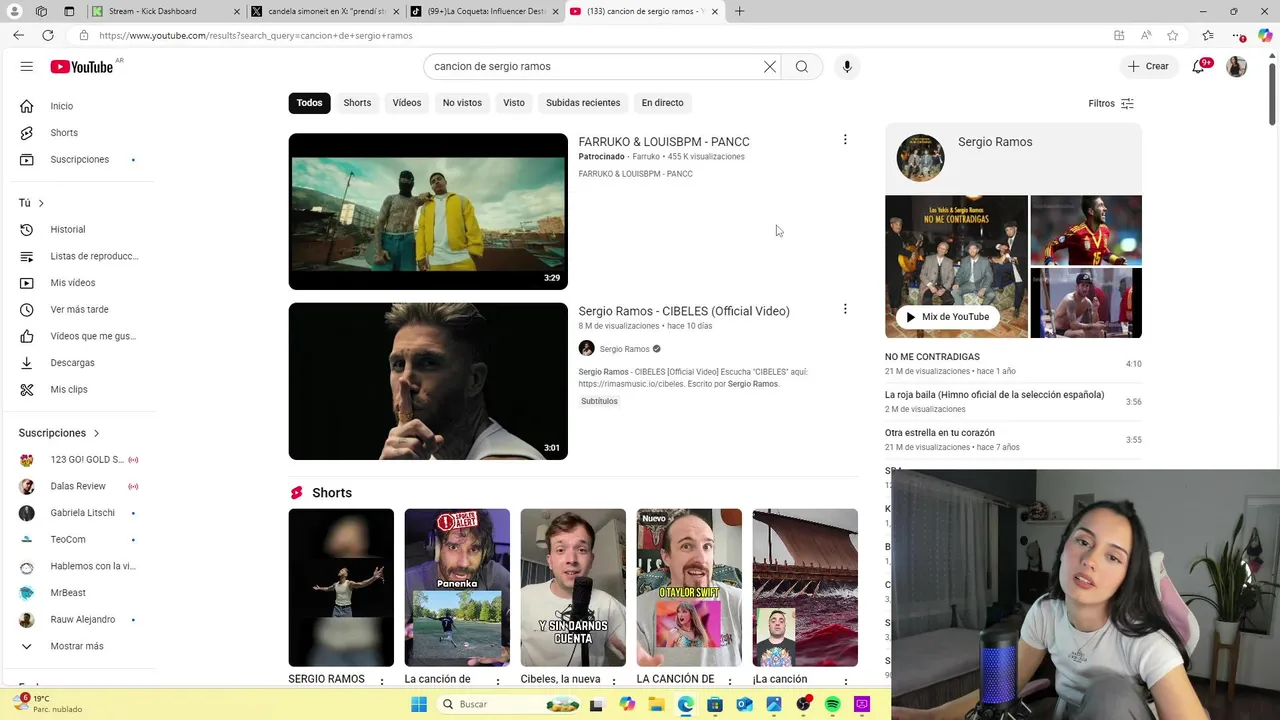Open the Dalas Review subscription channel
This screenshot has width=1280, height=720.
click(x=77, y=486)
